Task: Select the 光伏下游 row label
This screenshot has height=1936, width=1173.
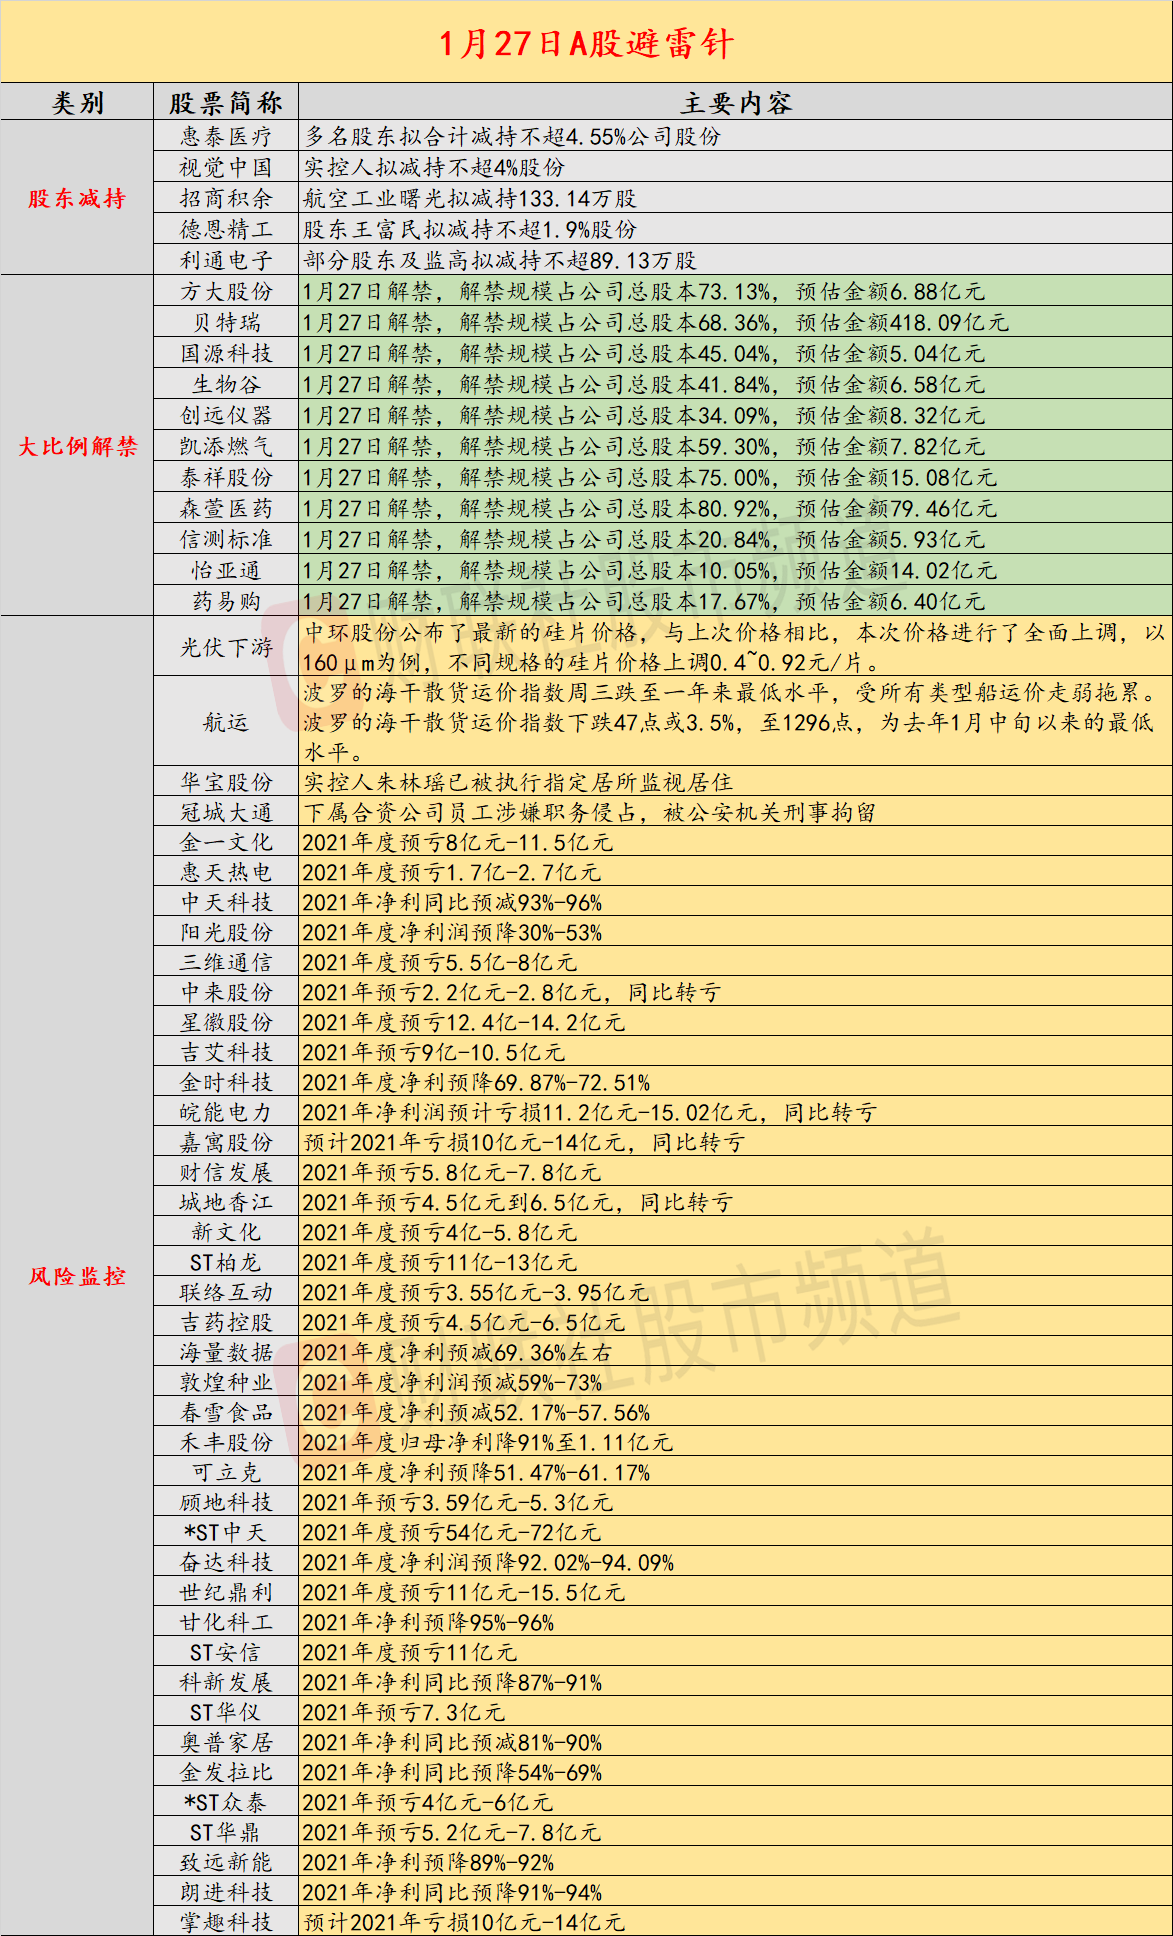Action: [x=226, y=647]
